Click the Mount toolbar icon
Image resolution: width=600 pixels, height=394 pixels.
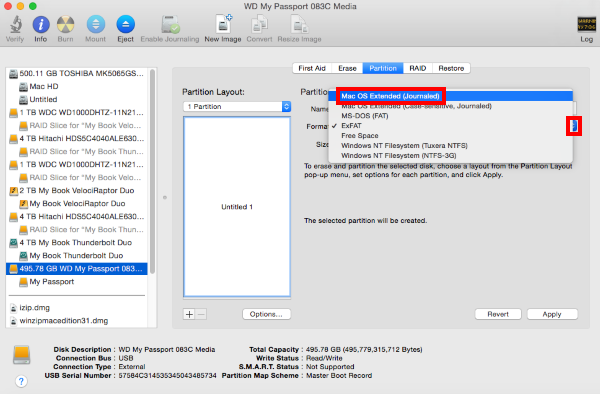[x=96, y=24]
